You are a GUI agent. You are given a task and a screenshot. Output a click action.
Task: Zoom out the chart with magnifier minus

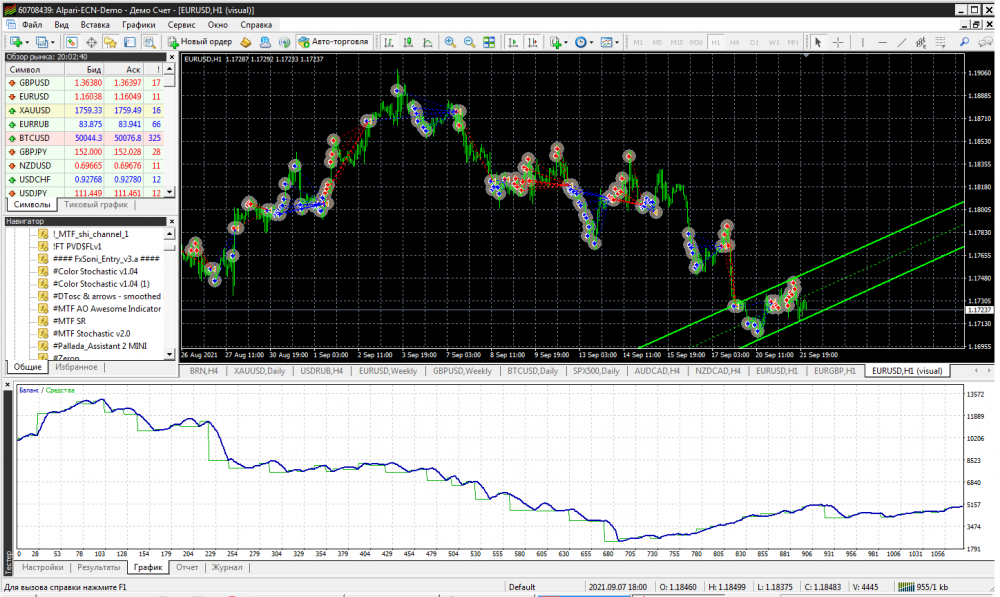click(469, 42)
